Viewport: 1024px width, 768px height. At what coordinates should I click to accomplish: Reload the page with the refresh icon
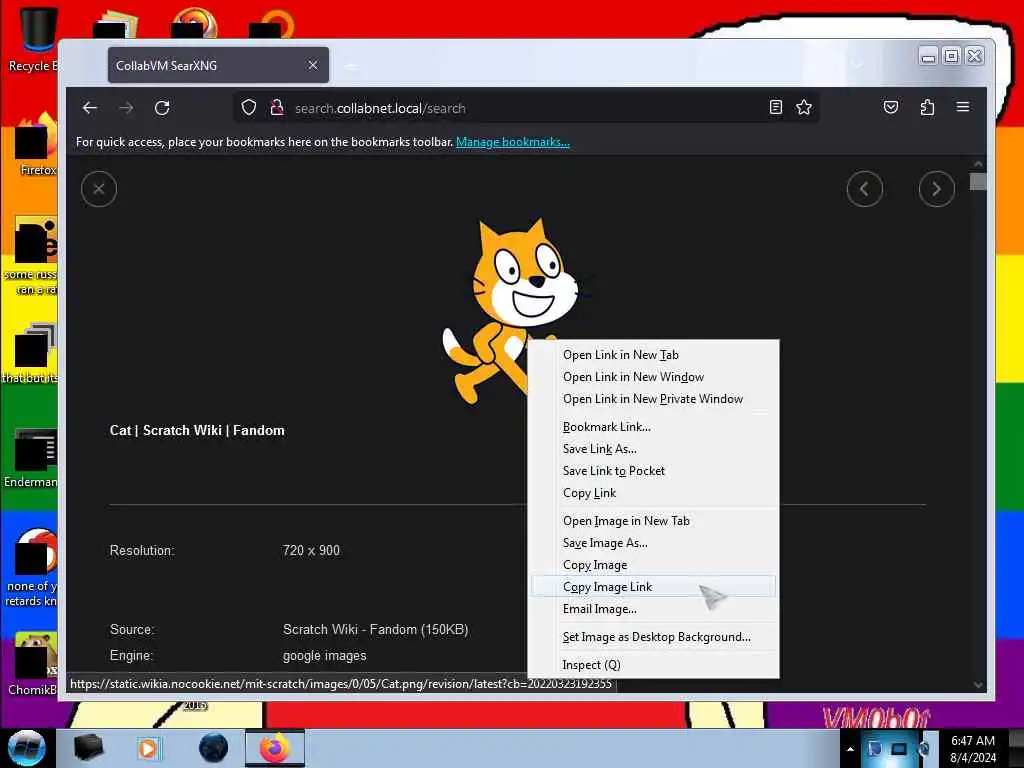pos(162,108)
